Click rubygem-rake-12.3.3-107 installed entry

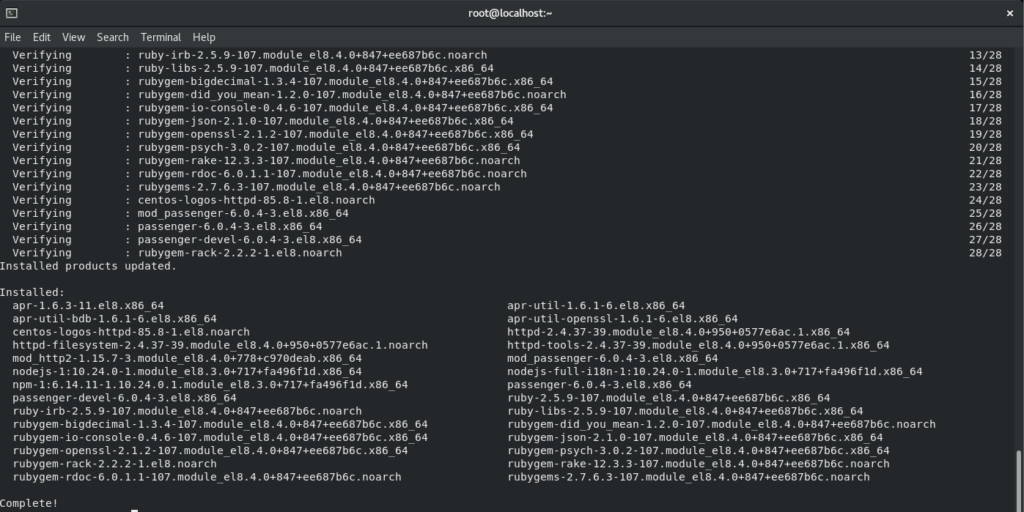pyautogui.click(x=698, y=464)
